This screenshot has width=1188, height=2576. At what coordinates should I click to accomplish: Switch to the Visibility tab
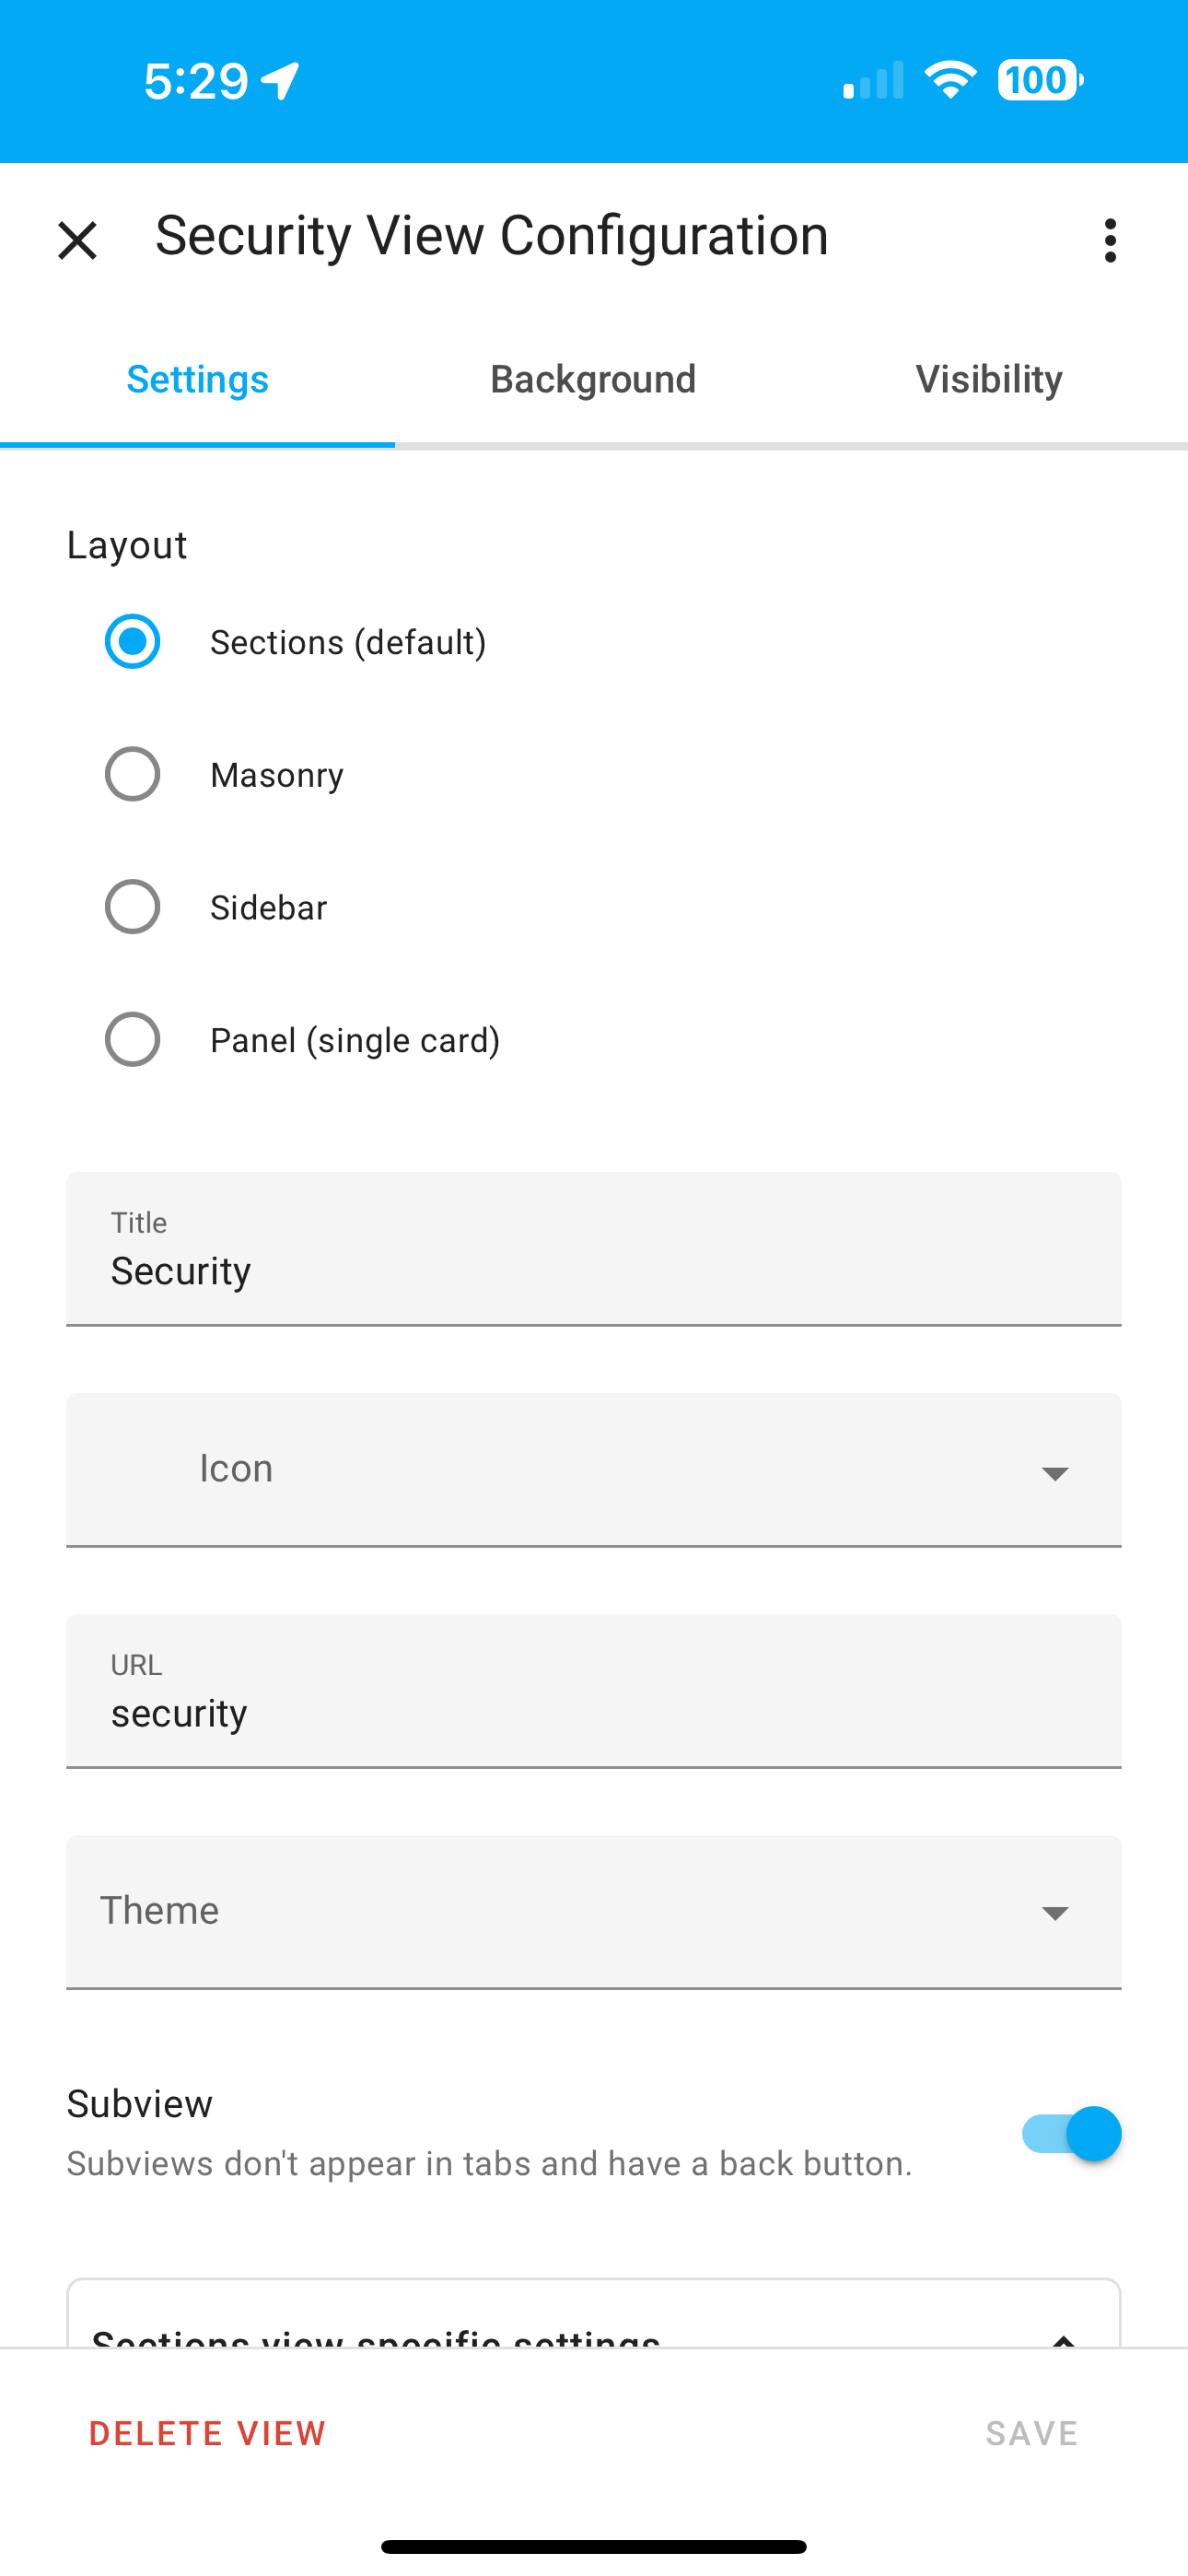(989, 379)
